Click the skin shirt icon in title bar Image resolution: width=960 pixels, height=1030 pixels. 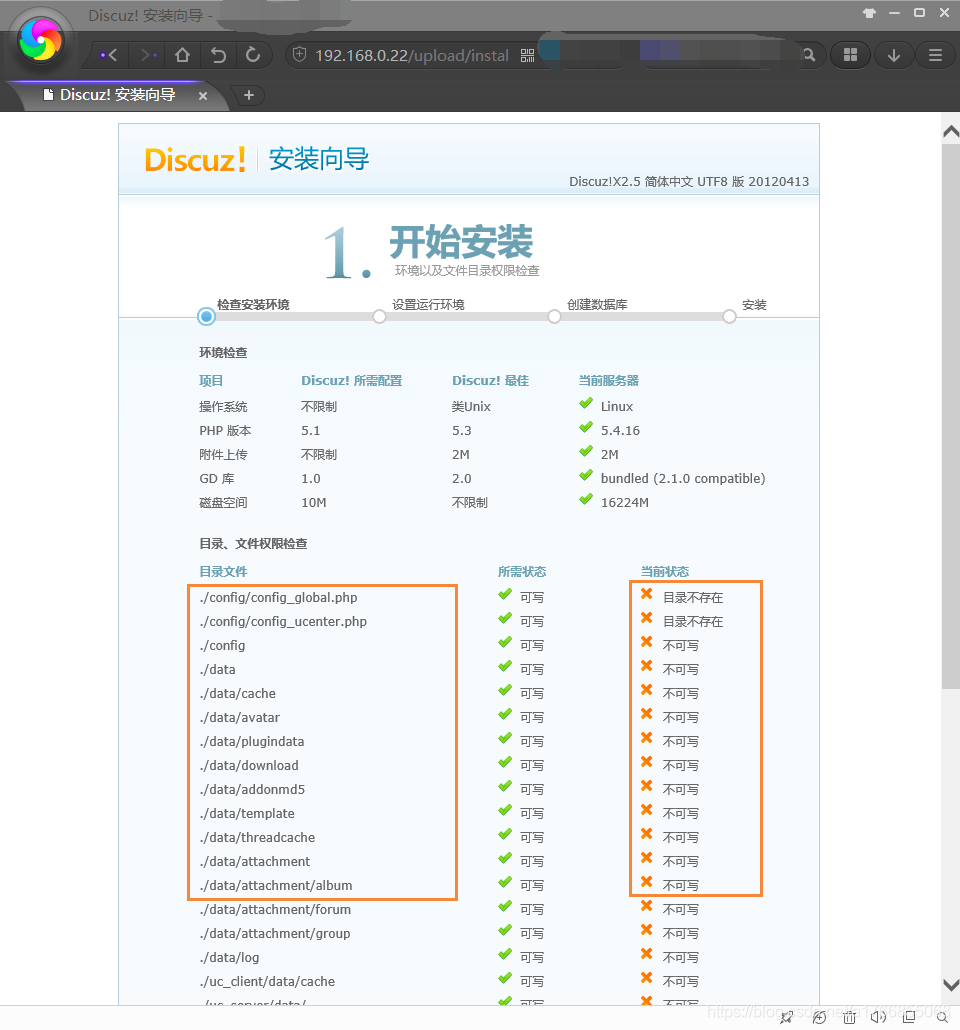[x=869, y=13]
